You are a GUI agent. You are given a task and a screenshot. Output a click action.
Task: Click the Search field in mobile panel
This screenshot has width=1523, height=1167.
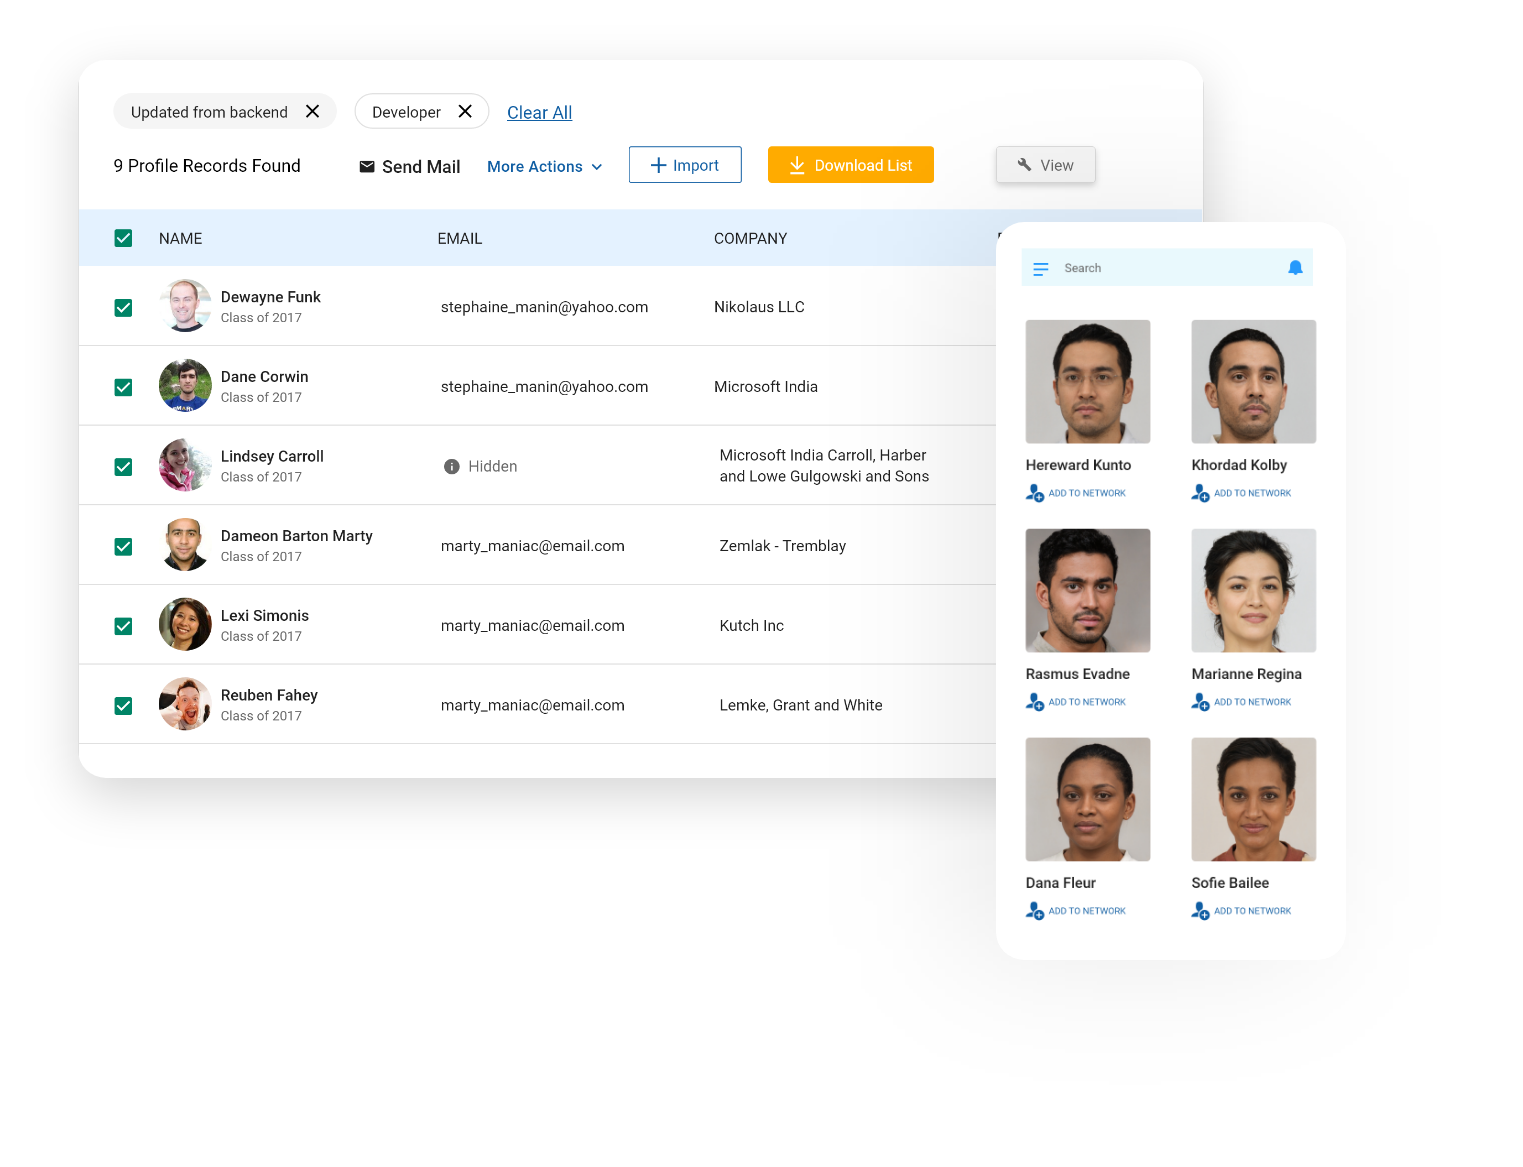pyautogui.click(x=1165, y=268)
